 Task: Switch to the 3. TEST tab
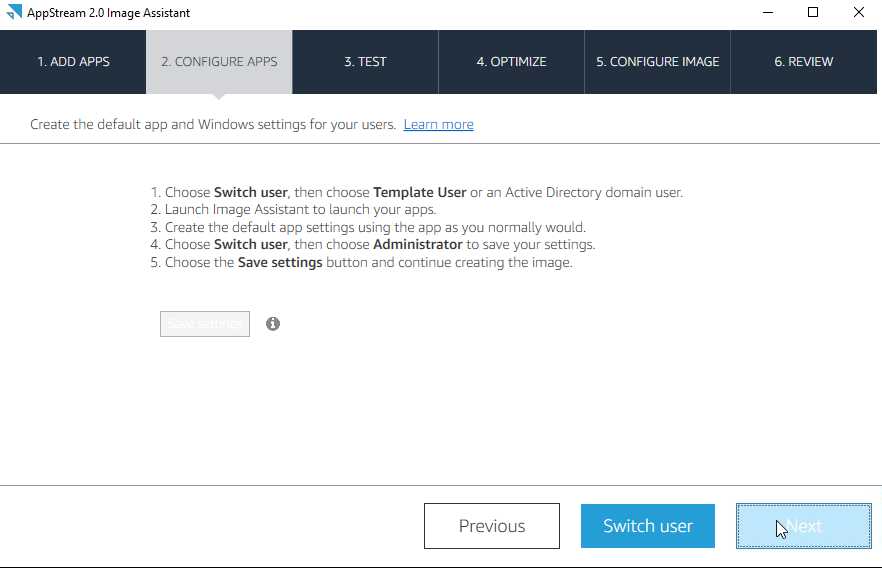[366, 62]
